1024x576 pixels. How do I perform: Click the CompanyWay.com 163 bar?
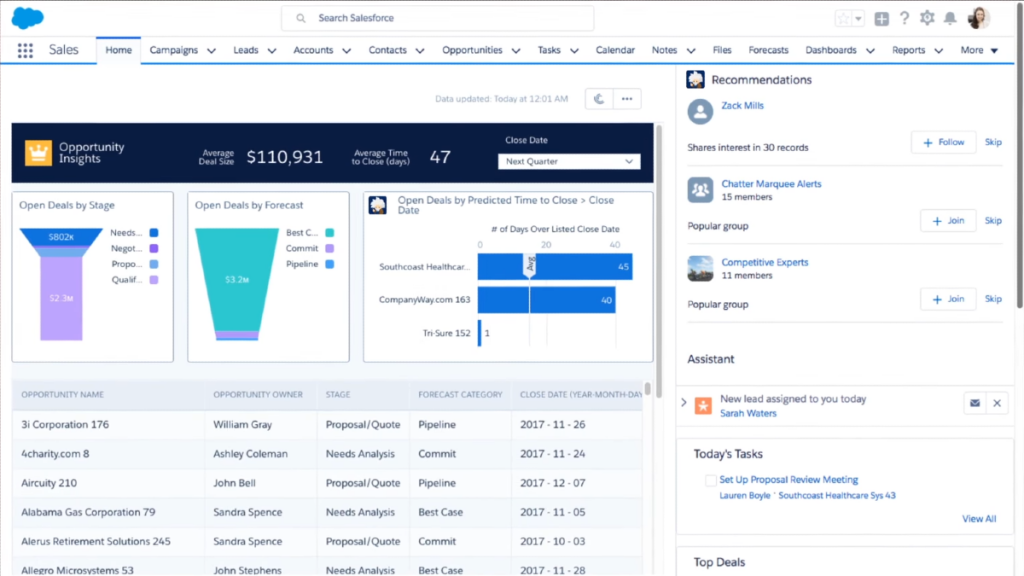click(x=547, y=300)
